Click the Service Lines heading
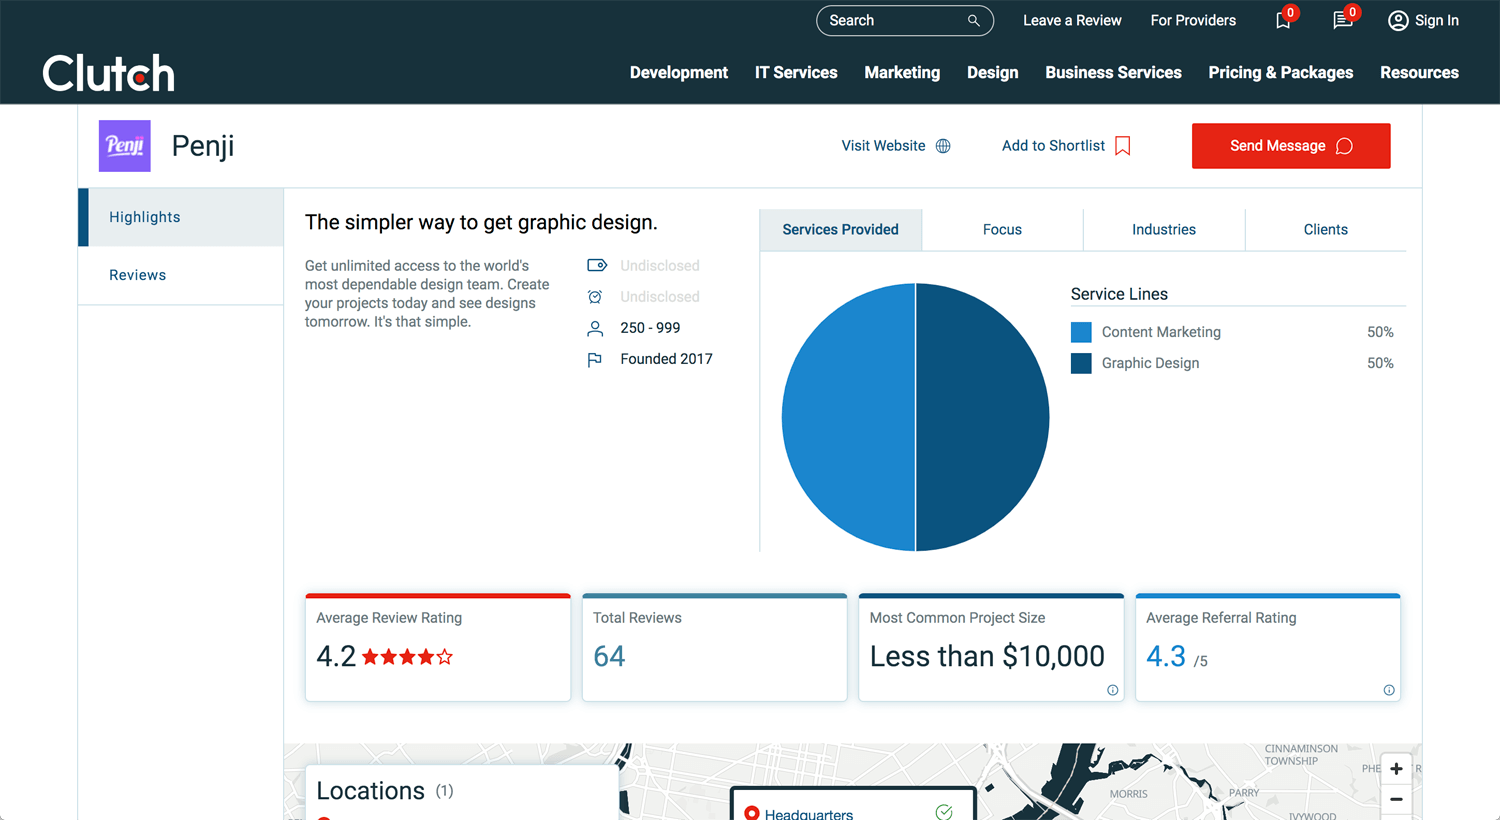Screen dimensions: 1500x820 tap(1119, 294)
